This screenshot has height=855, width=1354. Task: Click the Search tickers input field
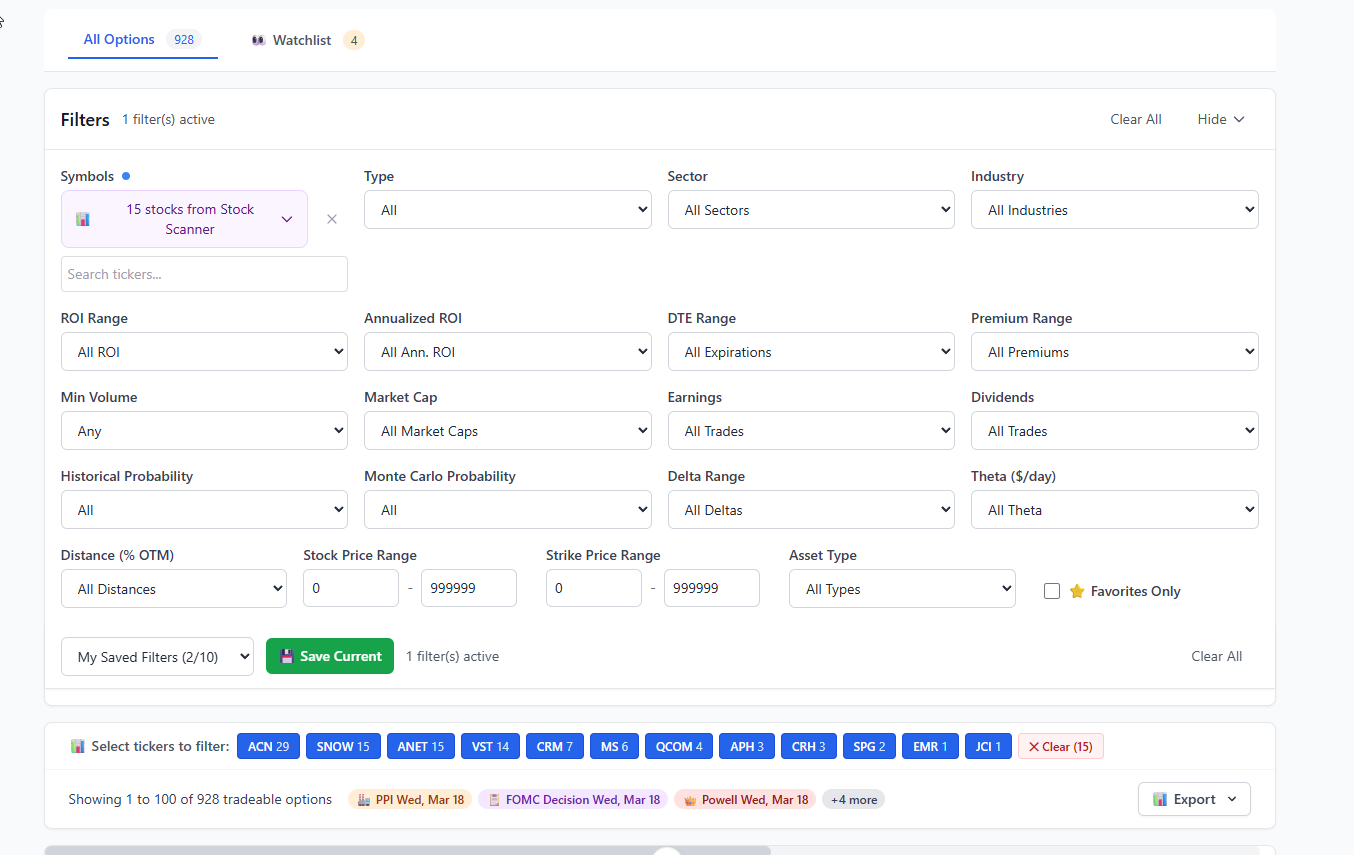pos(204,274)
